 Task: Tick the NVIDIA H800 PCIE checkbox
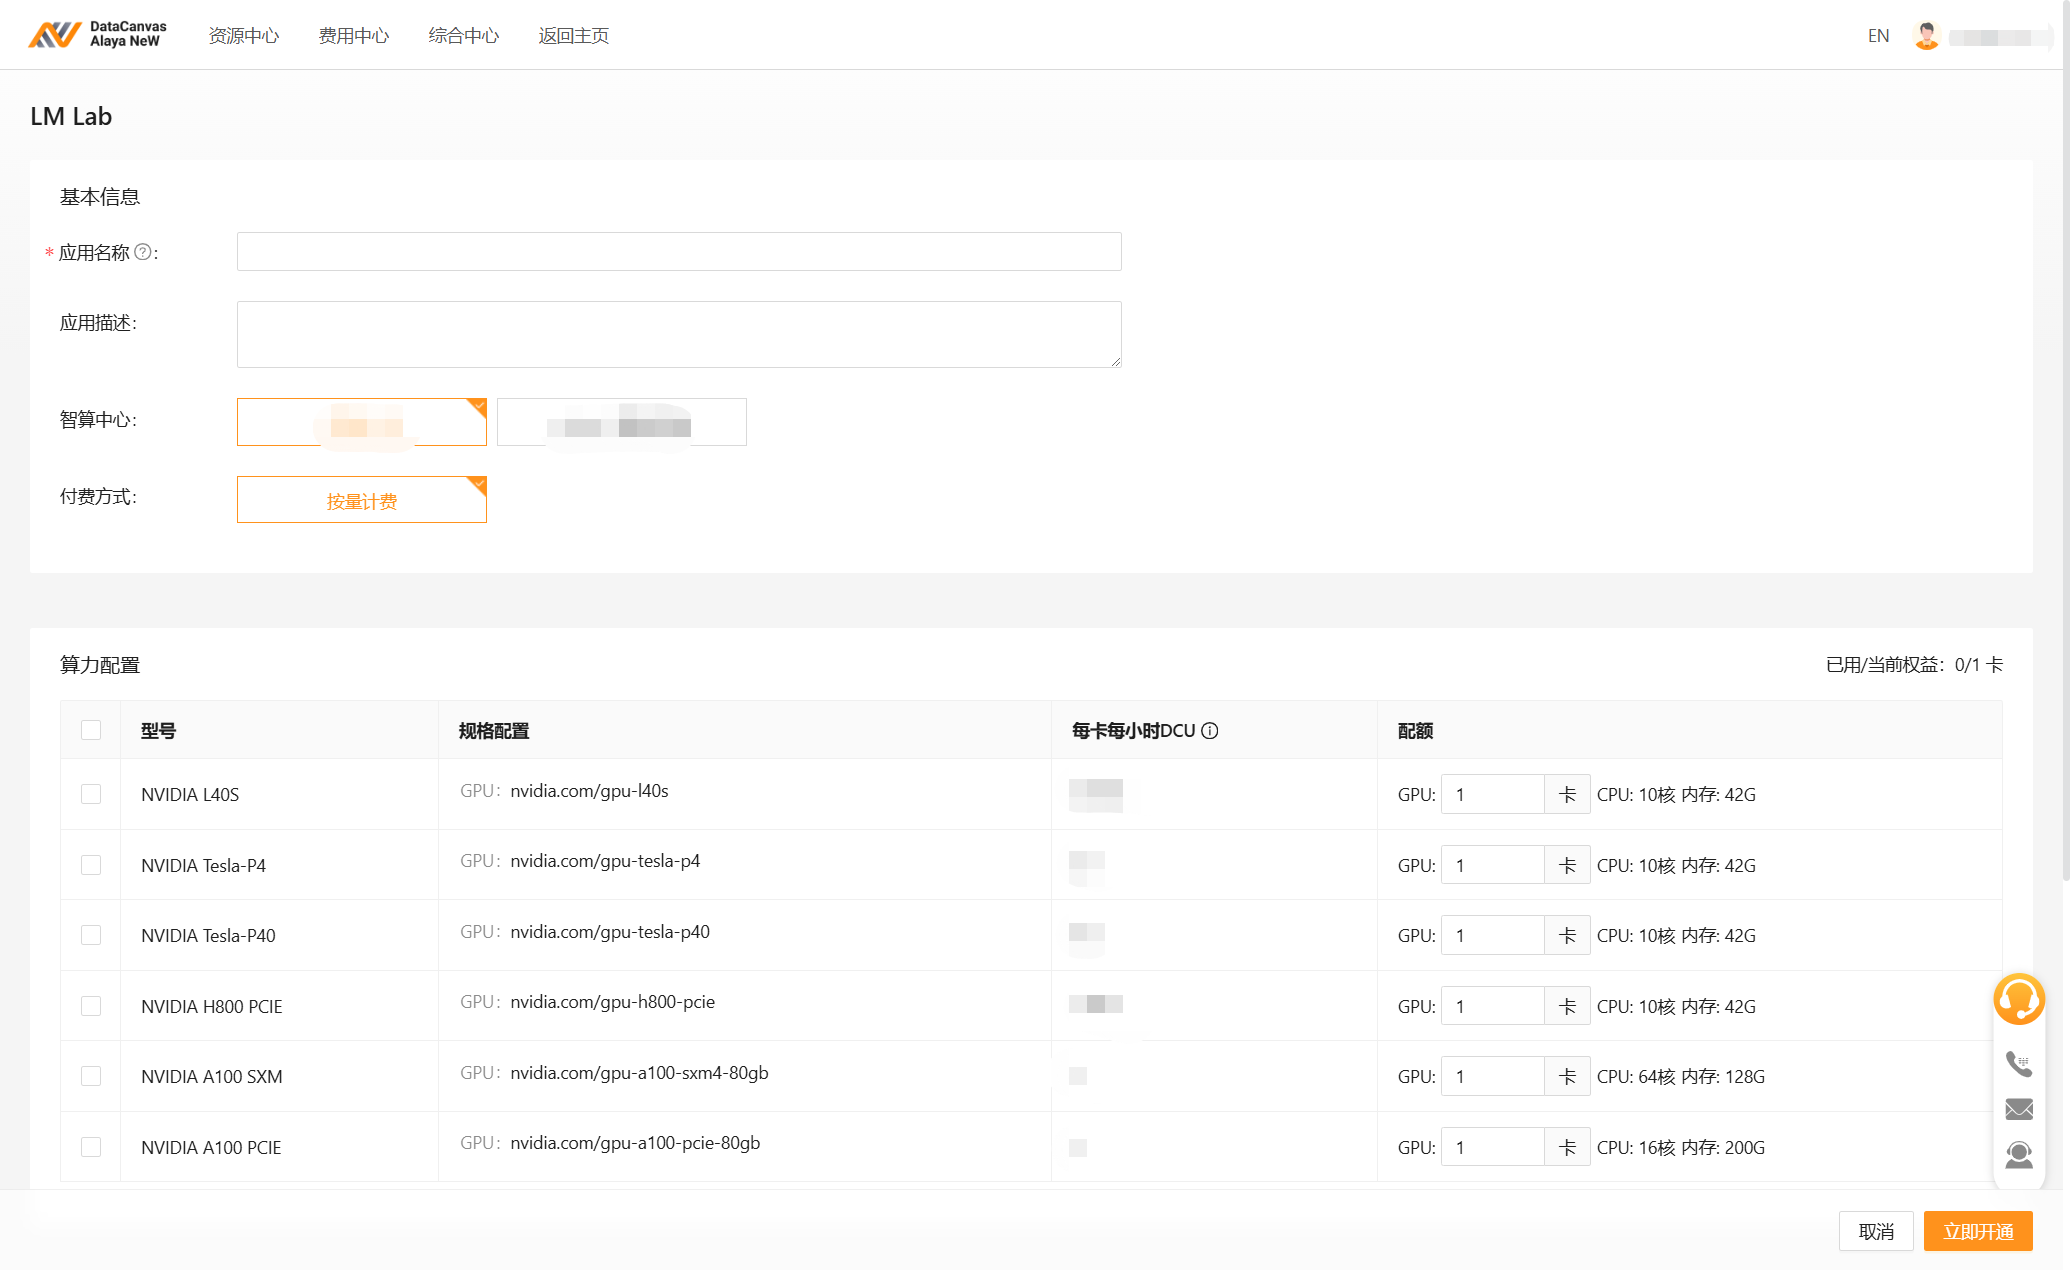coord(91,1006)
